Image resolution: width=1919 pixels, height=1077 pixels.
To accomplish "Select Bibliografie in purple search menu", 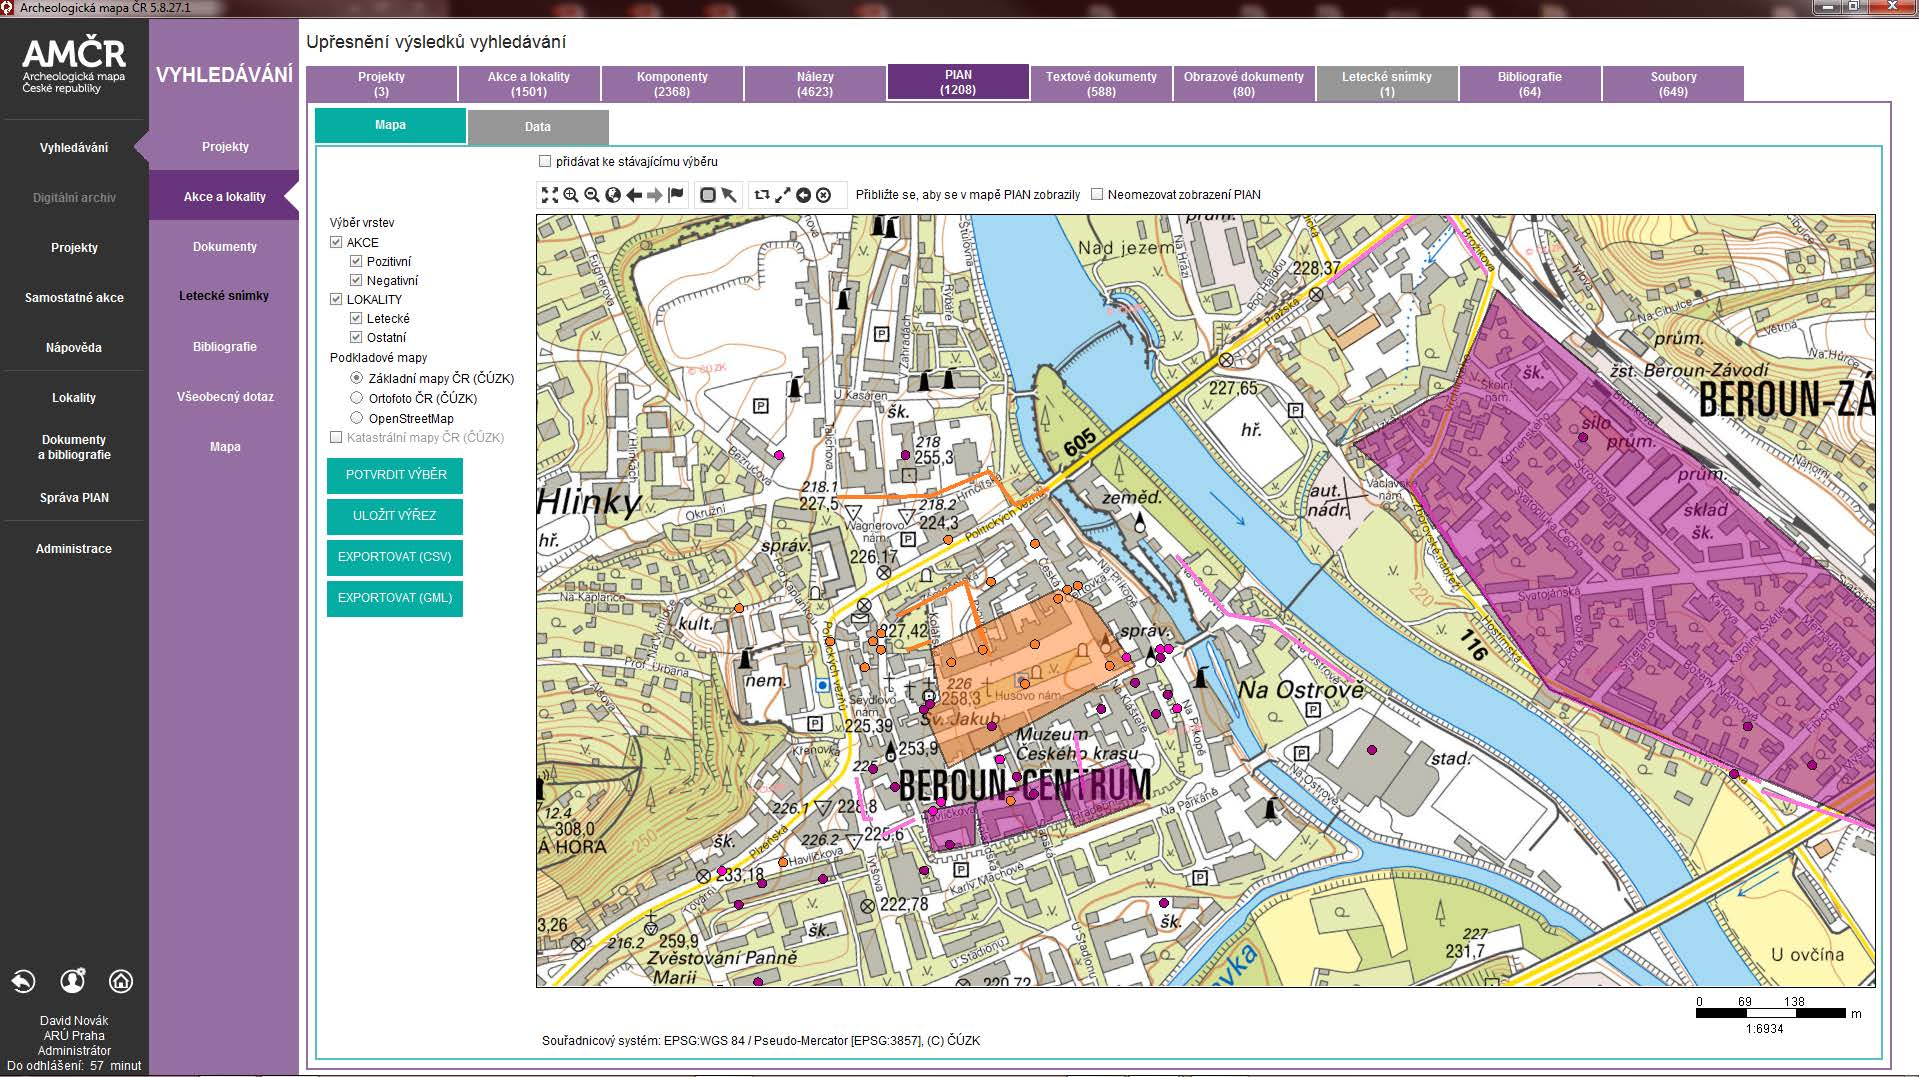I will click(225, 347).
